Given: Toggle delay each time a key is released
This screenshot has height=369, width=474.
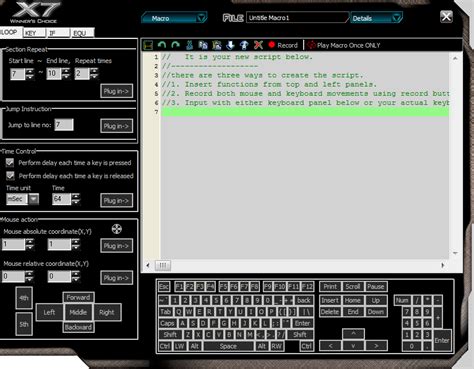Looking at the screenshot, I should pos(10,175).
